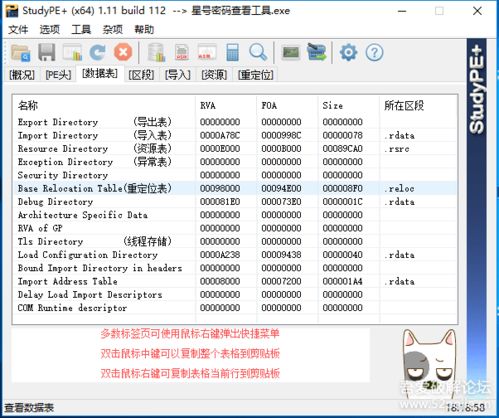Open the calculator tool
The width and height of the screenshot is (499, 418).
pos(232,52)
